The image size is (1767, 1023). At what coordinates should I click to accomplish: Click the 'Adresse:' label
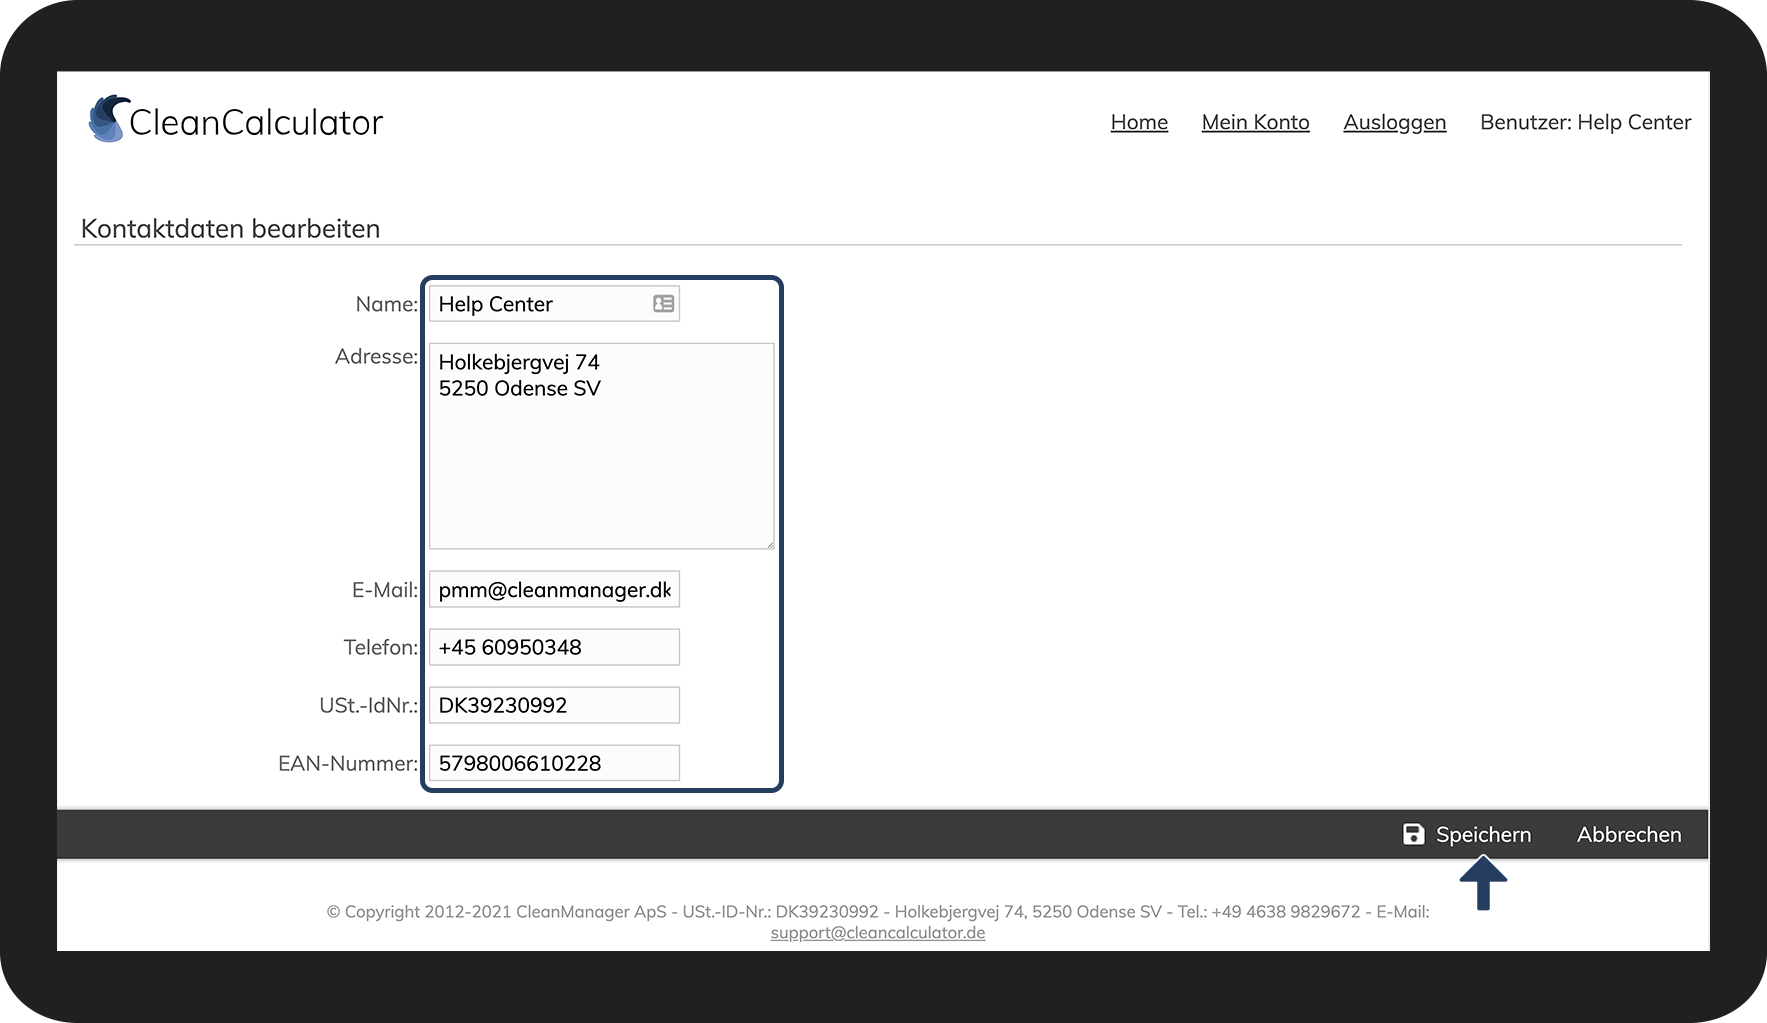tap(376, 356)
